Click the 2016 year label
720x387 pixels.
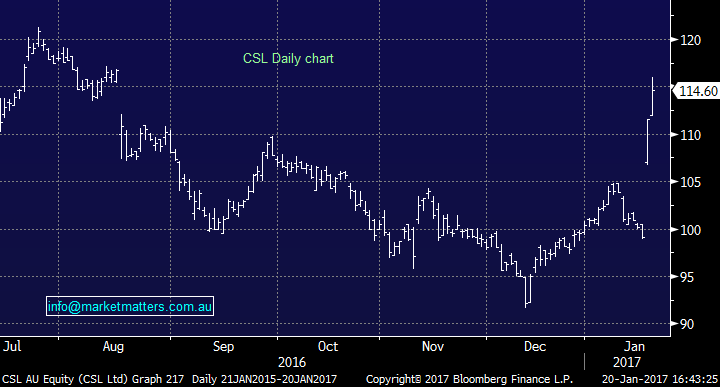(292, 363)
